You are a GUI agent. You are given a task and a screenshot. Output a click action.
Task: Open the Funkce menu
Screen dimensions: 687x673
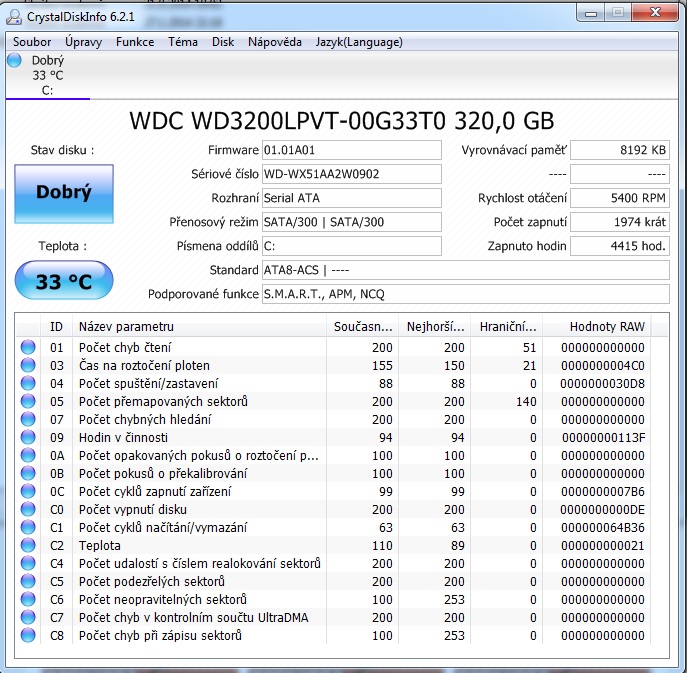coord(135,42)
